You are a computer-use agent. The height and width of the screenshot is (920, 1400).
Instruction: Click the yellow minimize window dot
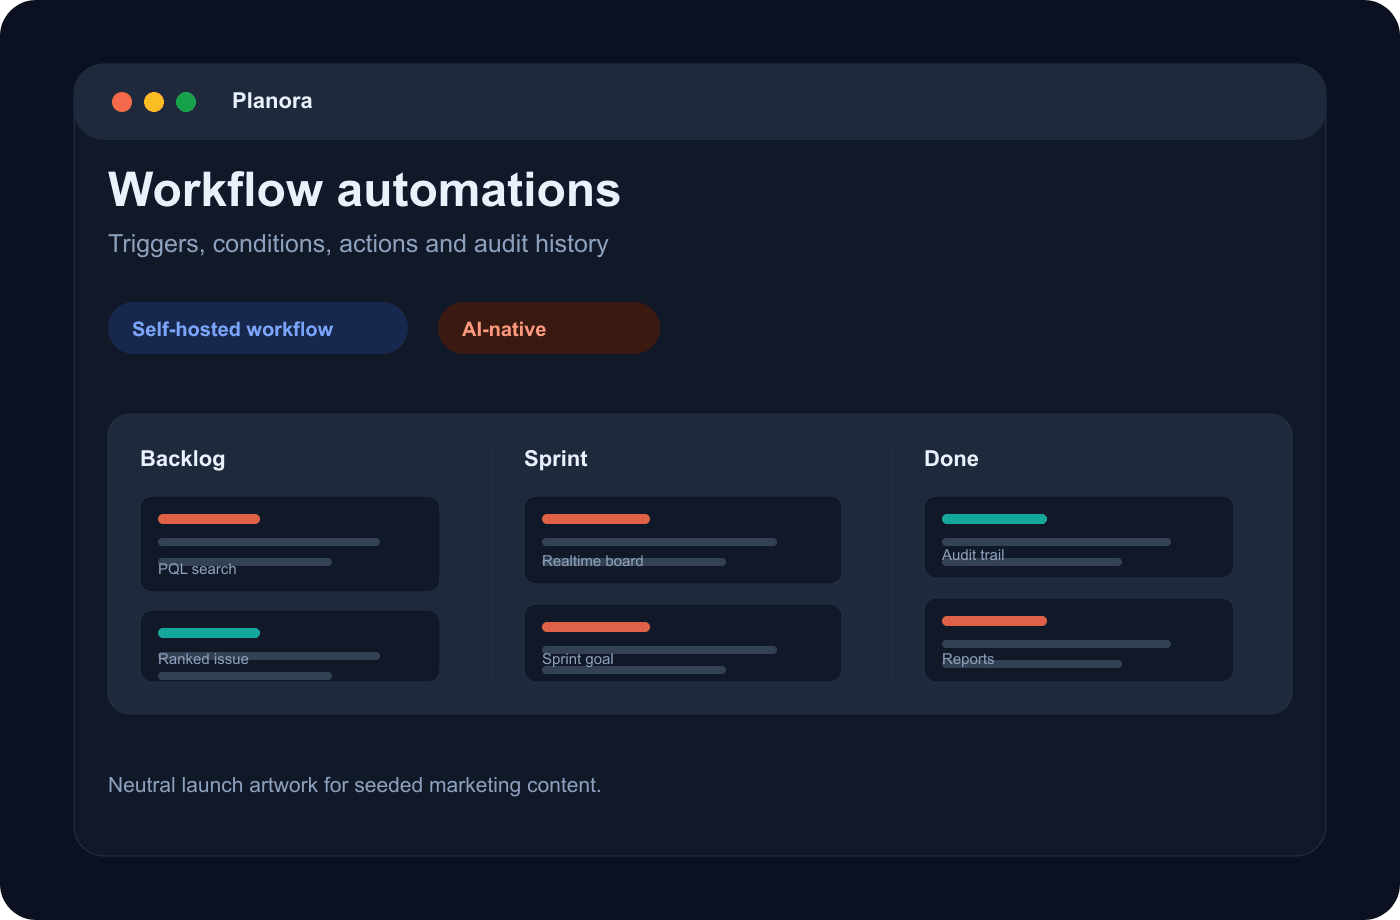point(154,102)
